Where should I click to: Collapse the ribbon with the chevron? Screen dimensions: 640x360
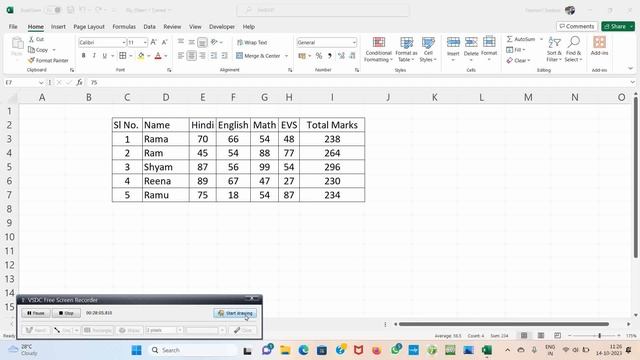631,68
